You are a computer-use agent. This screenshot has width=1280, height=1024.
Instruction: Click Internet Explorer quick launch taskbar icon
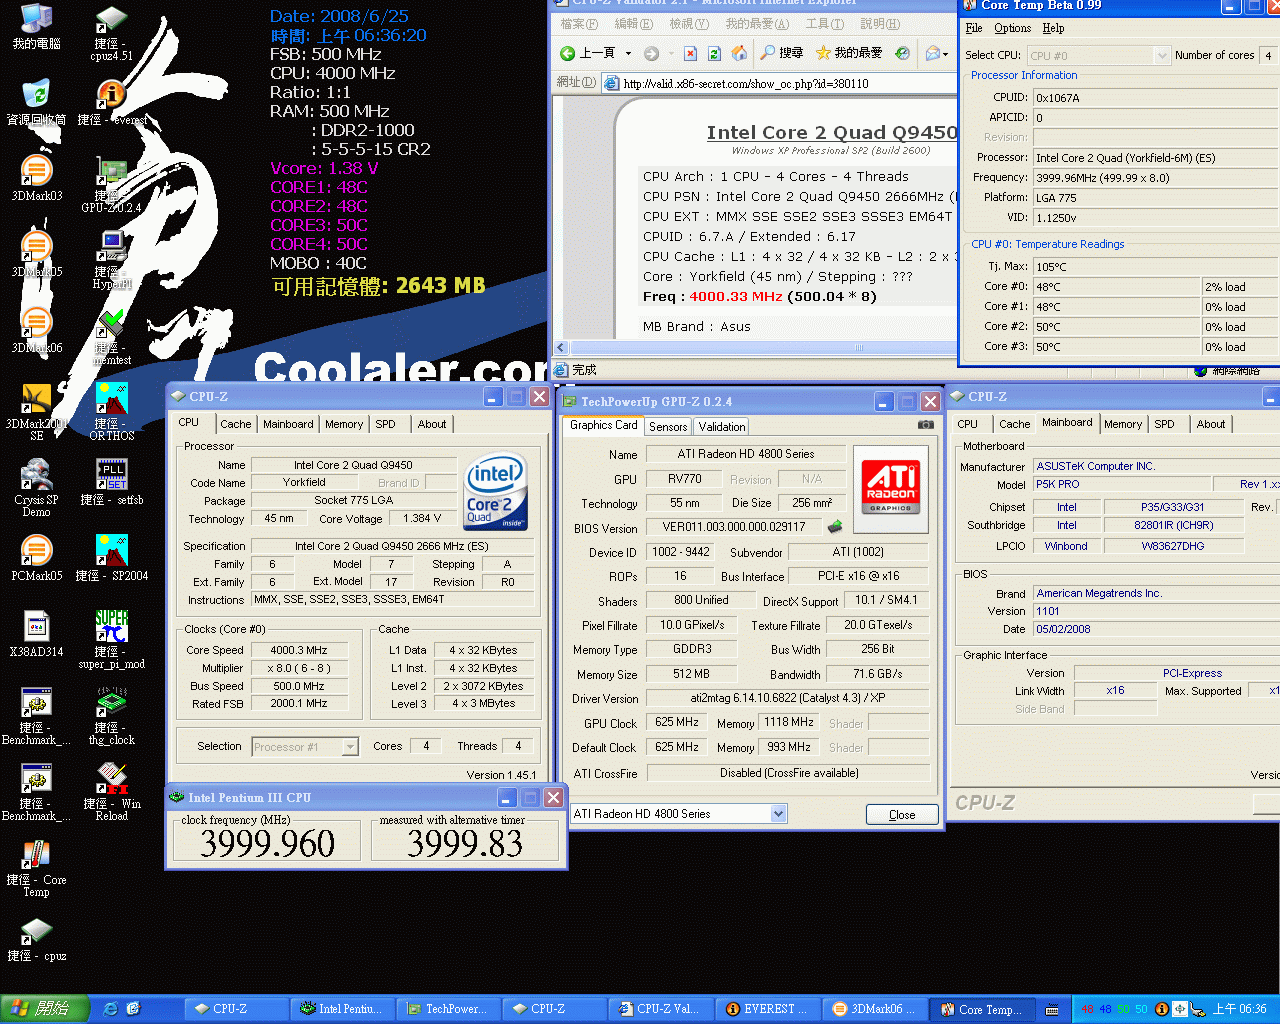111,1009
